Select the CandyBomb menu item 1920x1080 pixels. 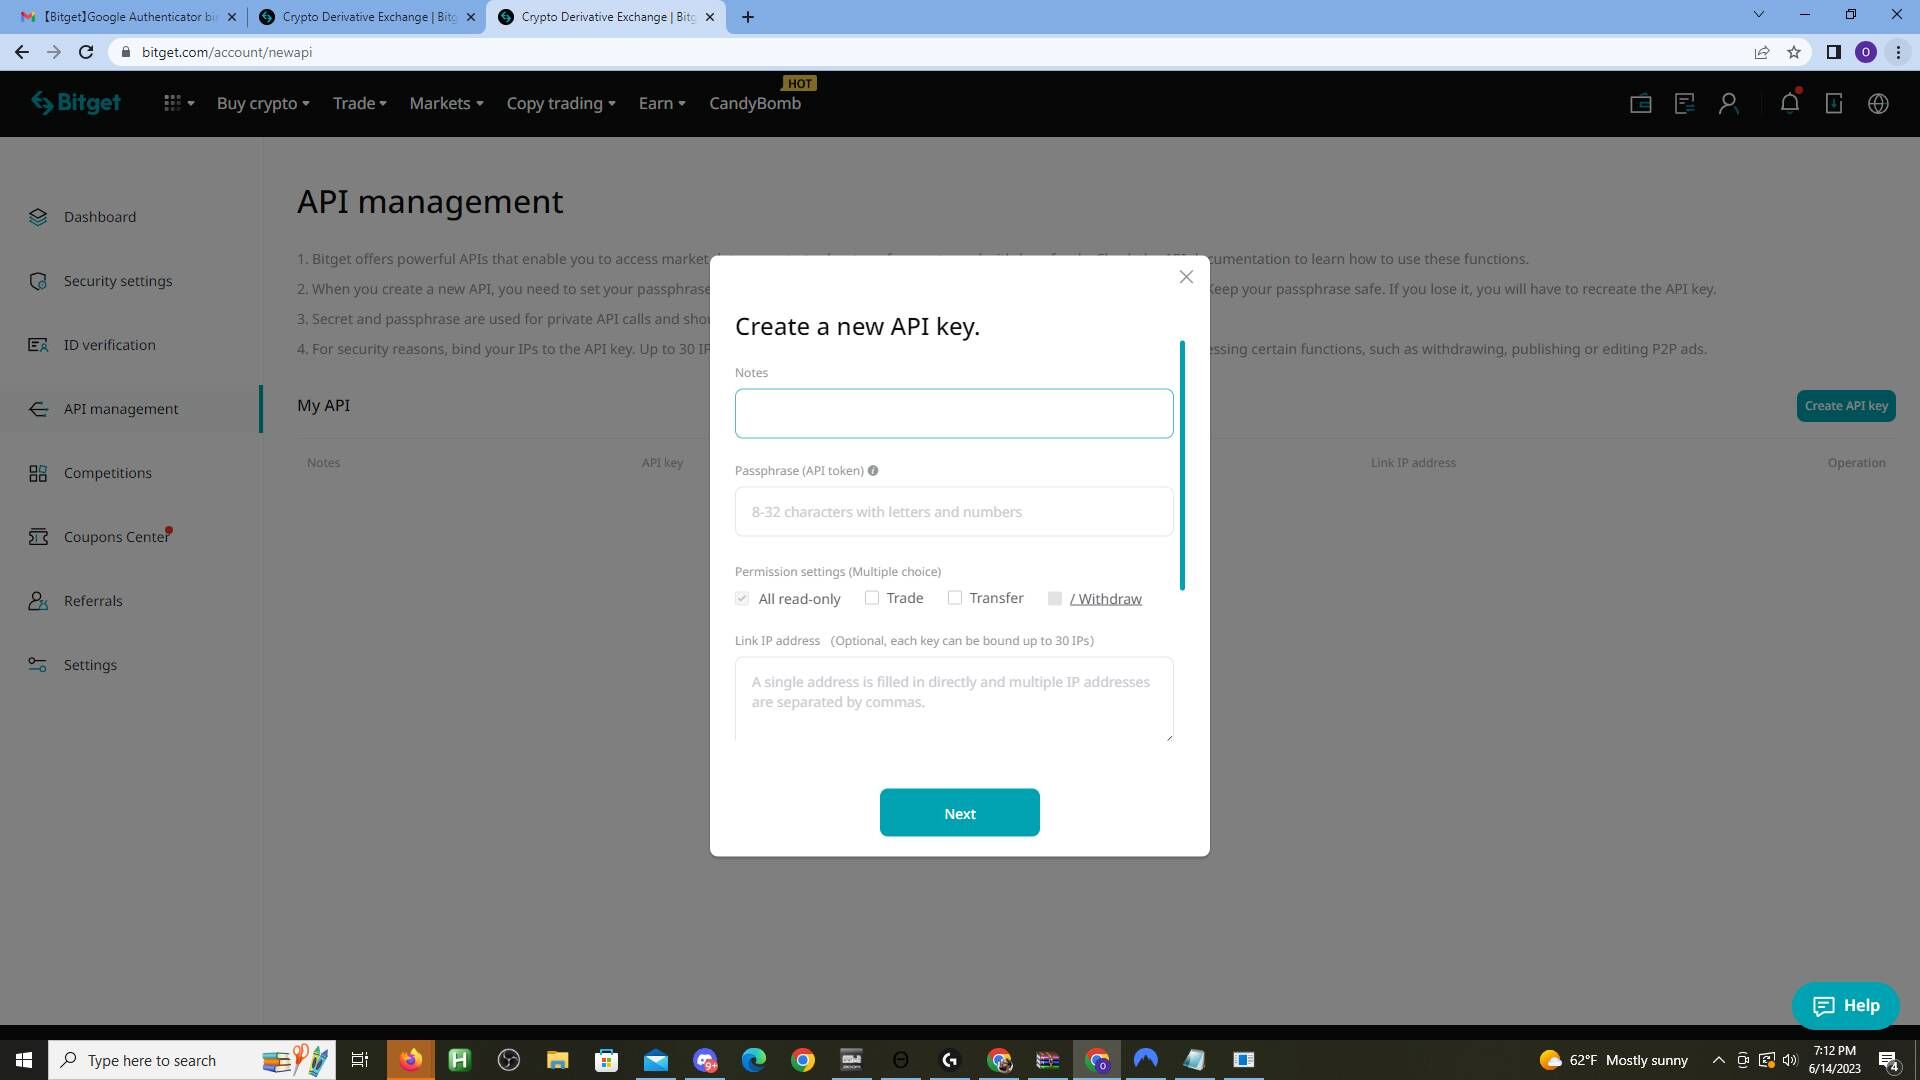754,103
